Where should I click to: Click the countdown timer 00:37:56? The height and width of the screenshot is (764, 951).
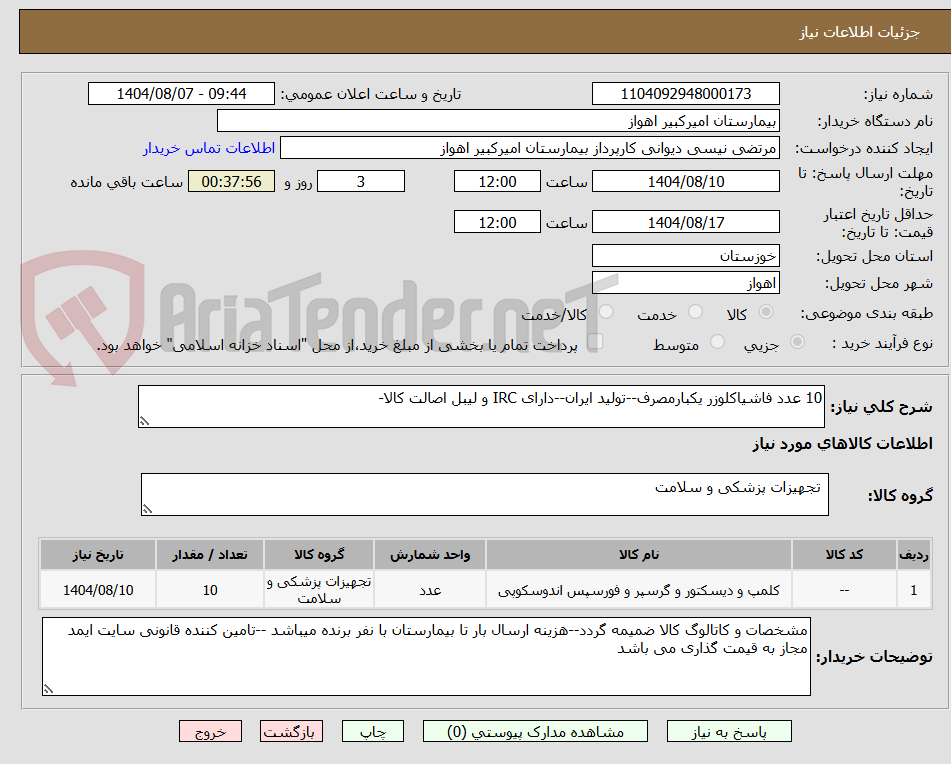[231, 182]
